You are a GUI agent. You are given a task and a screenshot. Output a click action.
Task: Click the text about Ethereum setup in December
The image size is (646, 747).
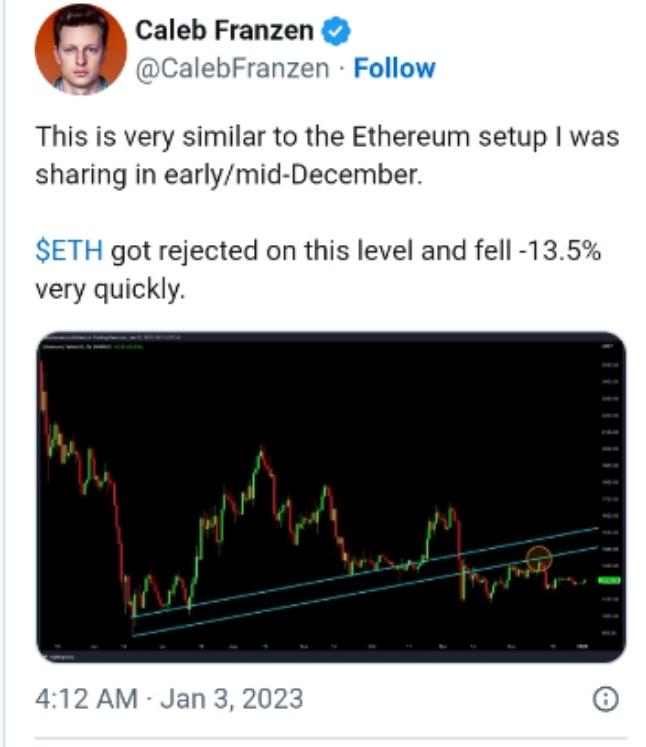point(327,155)
